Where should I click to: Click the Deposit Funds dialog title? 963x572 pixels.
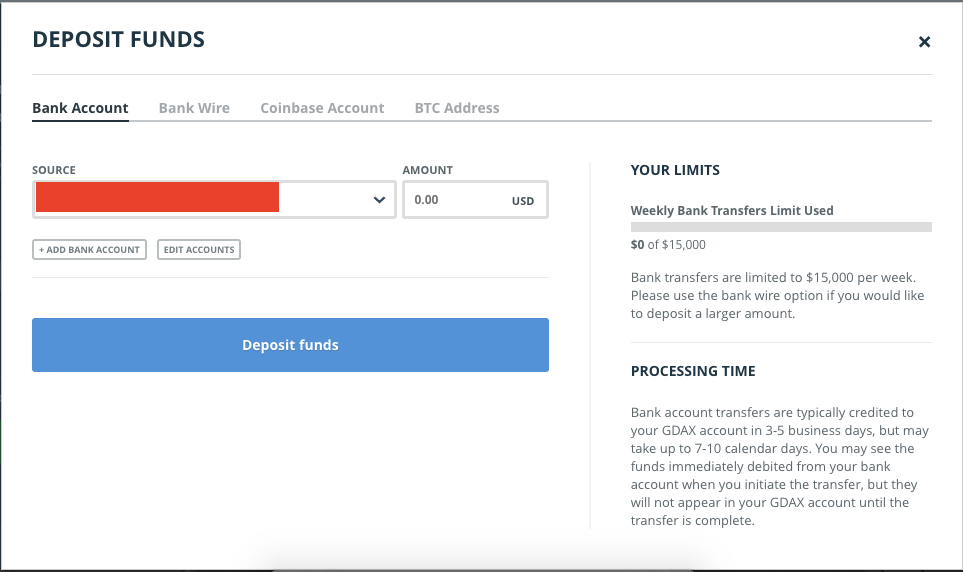(119, 40)
